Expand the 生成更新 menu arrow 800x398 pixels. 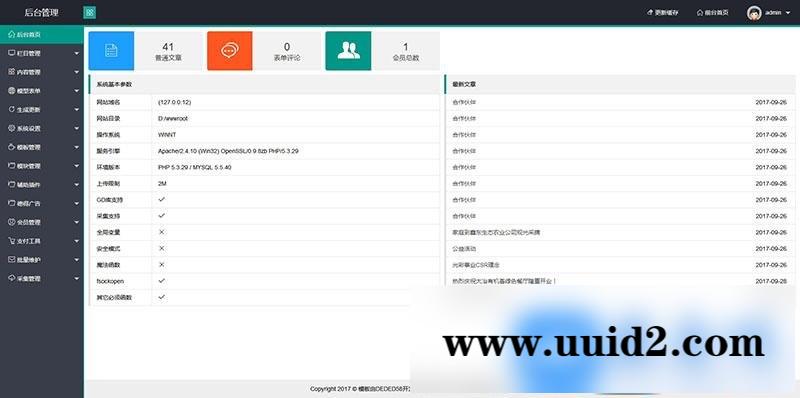pos(77,110)
